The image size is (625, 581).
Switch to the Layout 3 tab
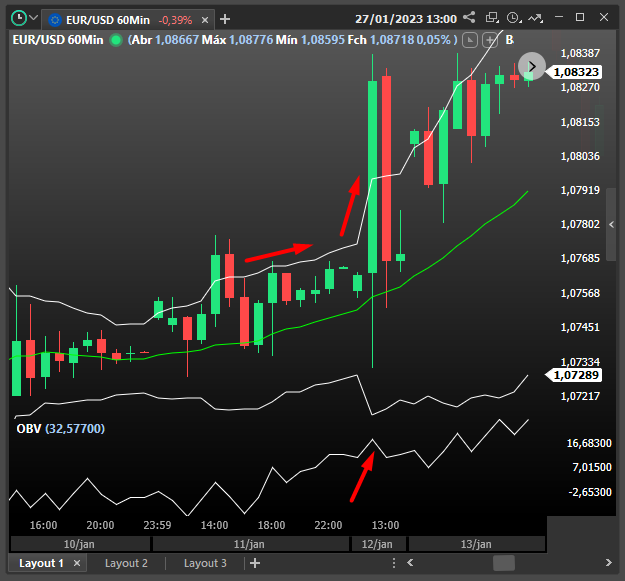point(205,563)
